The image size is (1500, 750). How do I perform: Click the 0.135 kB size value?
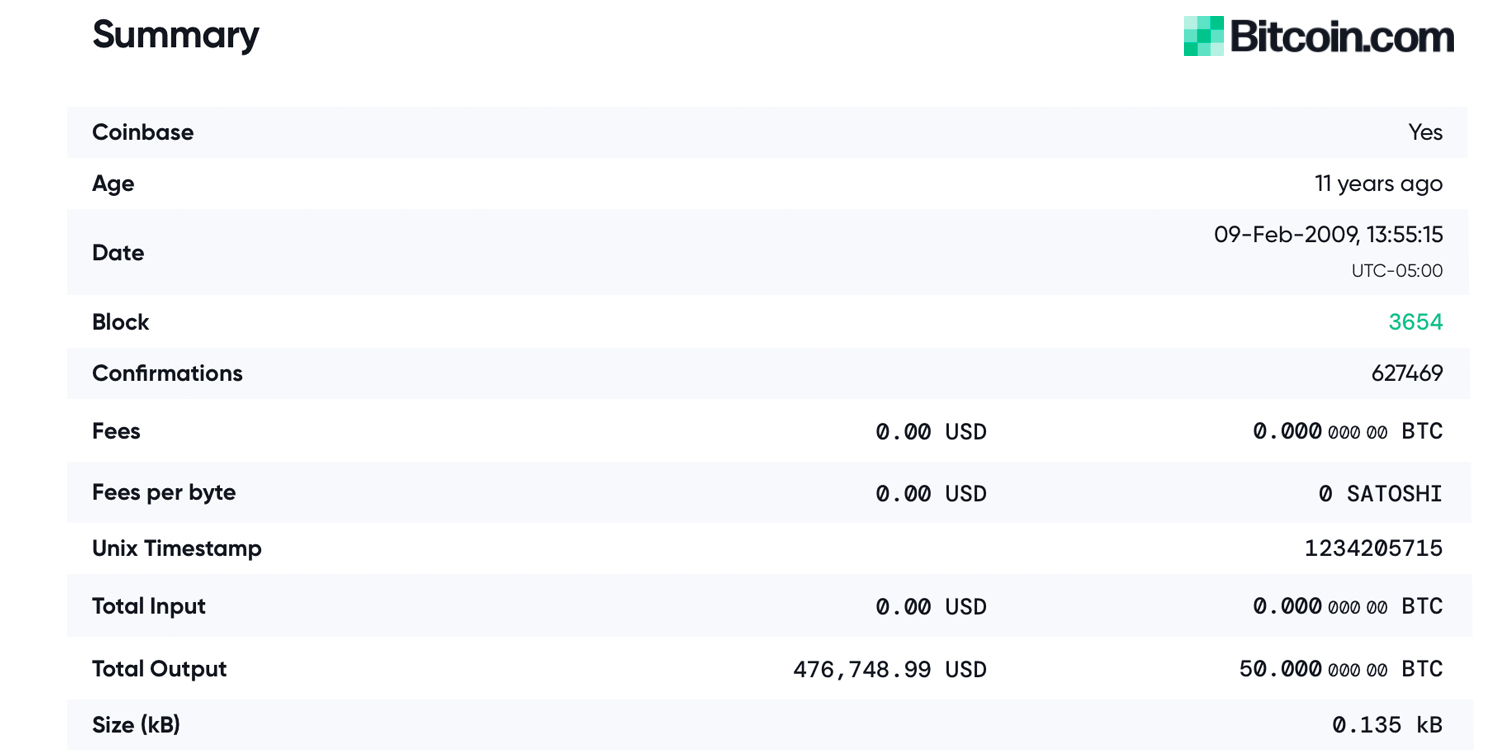point(1387,725)
